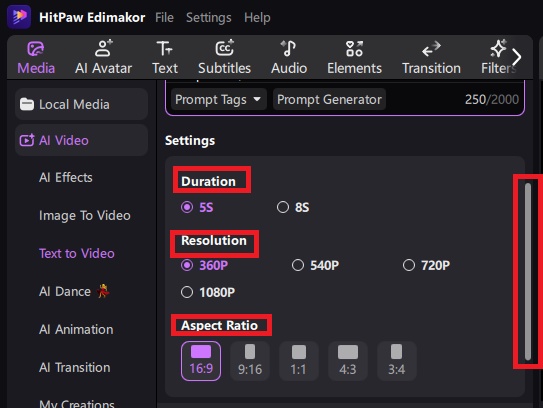
Task: Open the Subtitles CC icon
Action: [224, 48]
